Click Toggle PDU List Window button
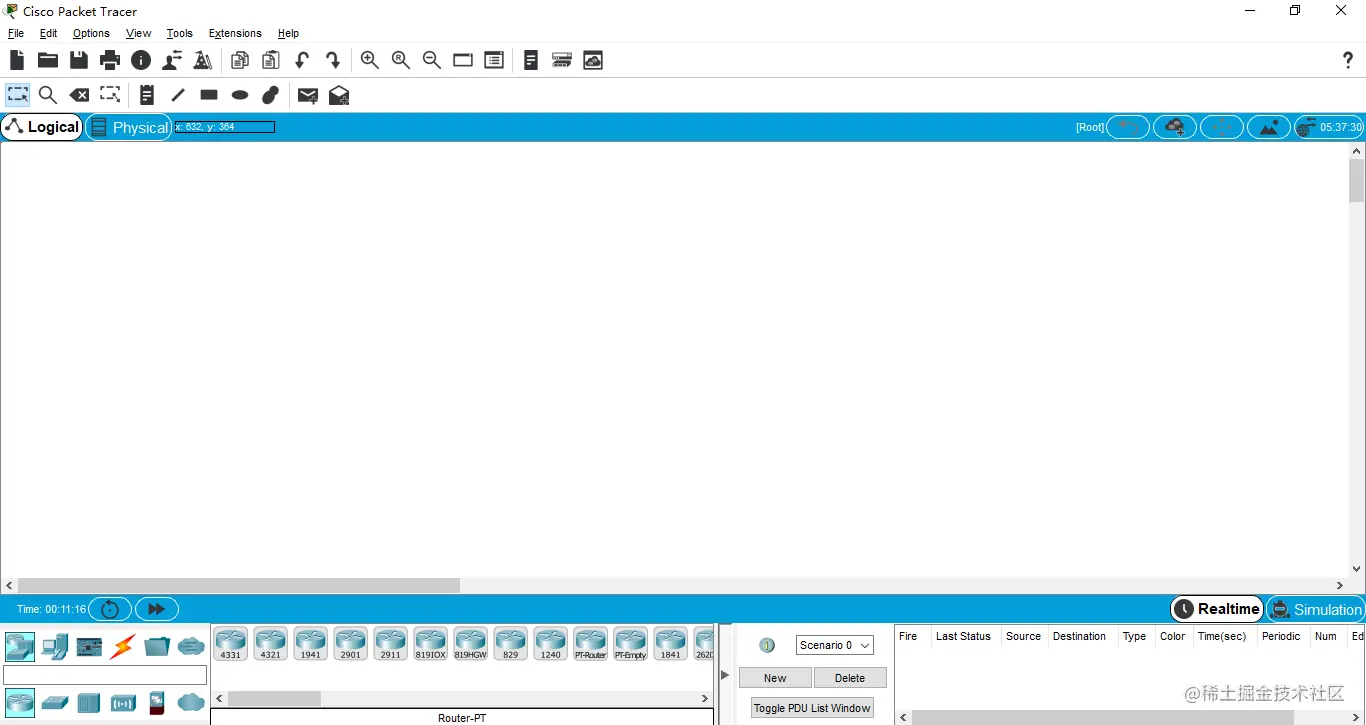Image resolution: width=1366 pixels, height=725 pixels. (x=812, y=708)
